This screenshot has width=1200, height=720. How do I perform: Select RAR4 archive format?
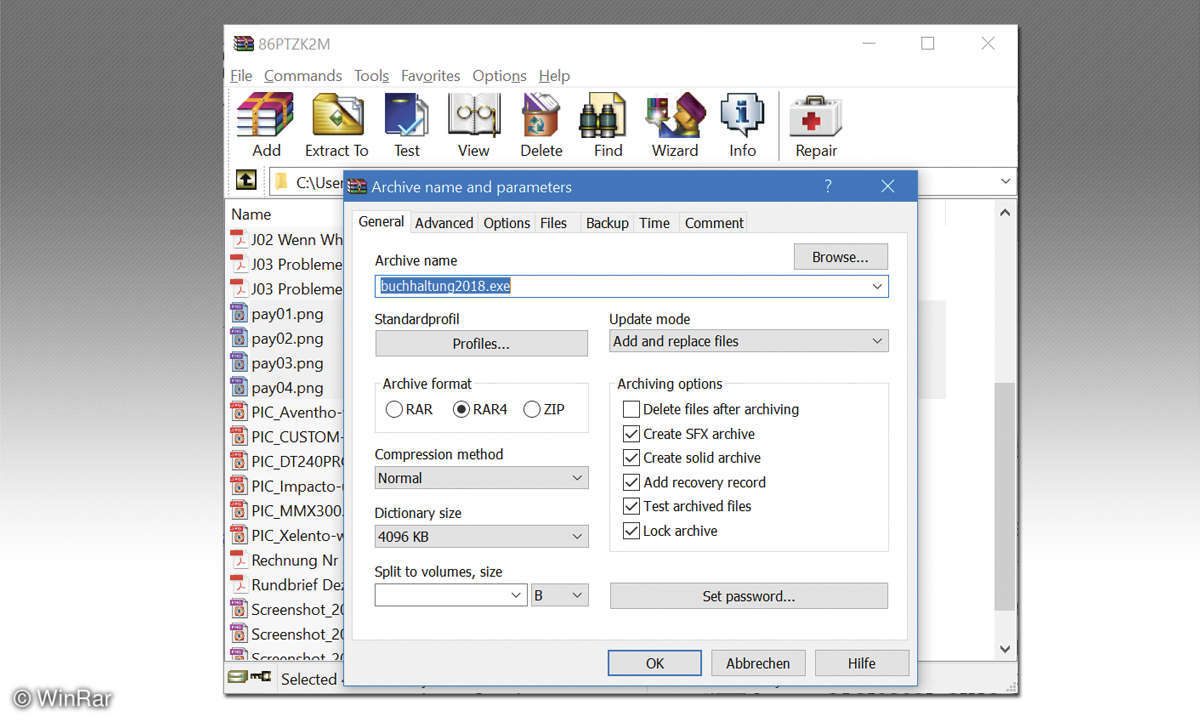[x=461, y=409]
